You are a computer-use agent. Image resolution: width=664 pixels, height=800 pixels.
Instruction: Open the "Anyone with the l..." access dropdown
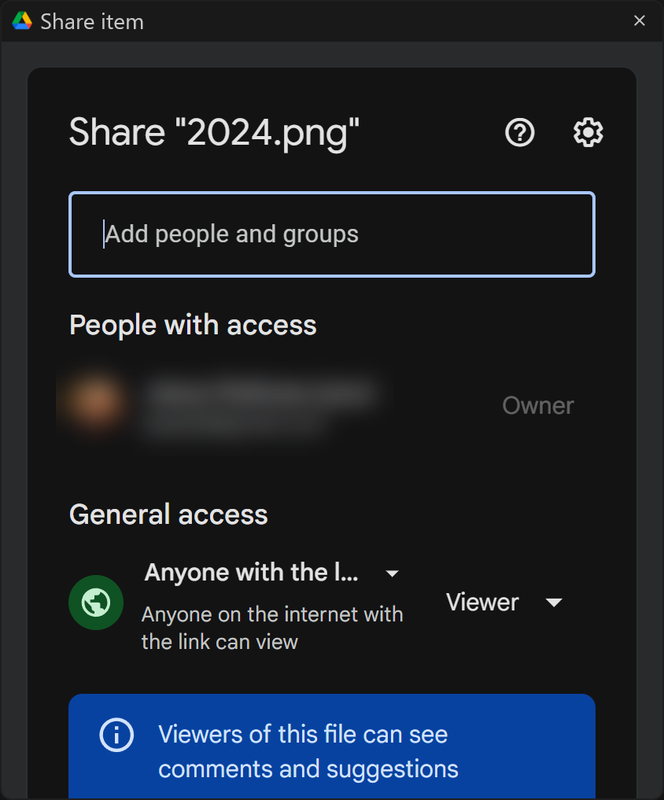(x=272, y=572)
